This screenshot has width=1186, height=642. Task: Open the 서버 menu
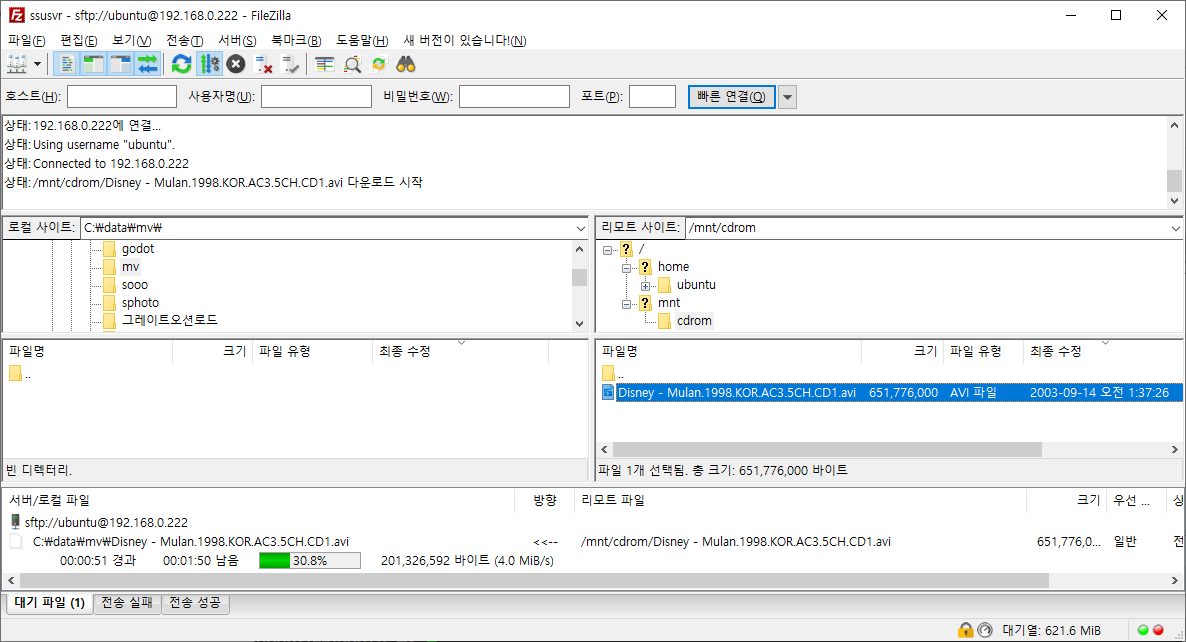237,40
